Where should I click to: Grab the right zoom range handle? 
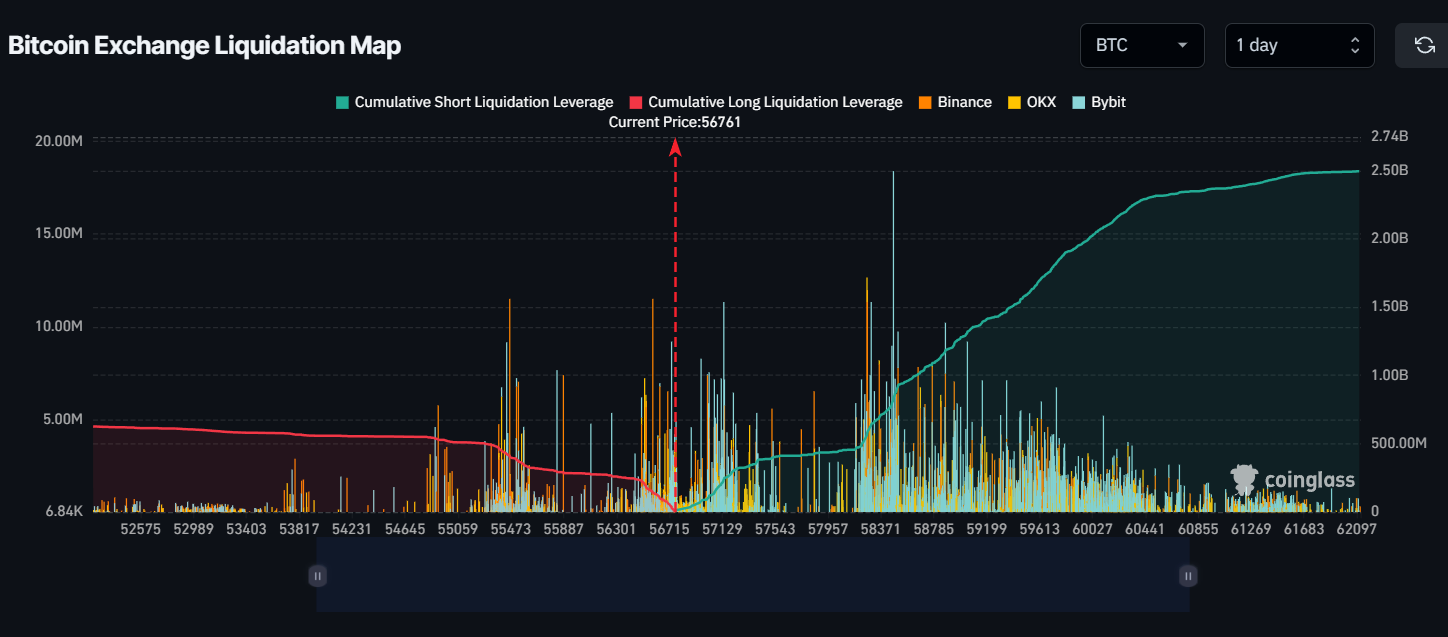point(1188,575)
